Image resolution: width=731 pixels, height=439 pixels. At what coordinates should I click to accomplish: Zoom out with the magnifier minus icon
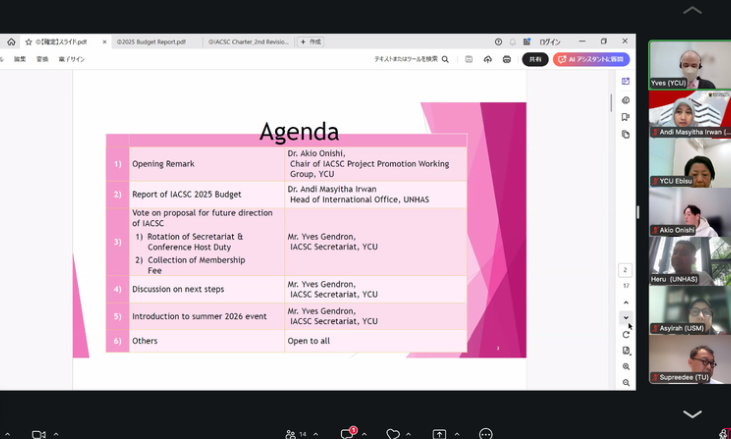point(626,383)
